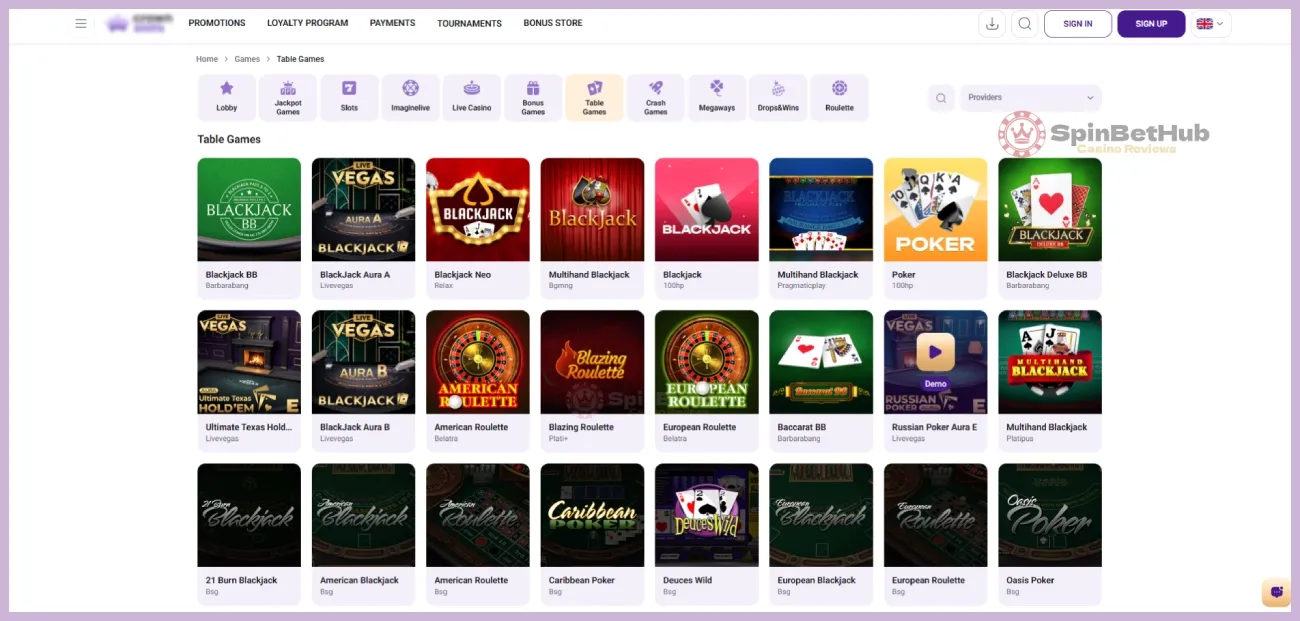Open American Roulette by Belatra

478,362
